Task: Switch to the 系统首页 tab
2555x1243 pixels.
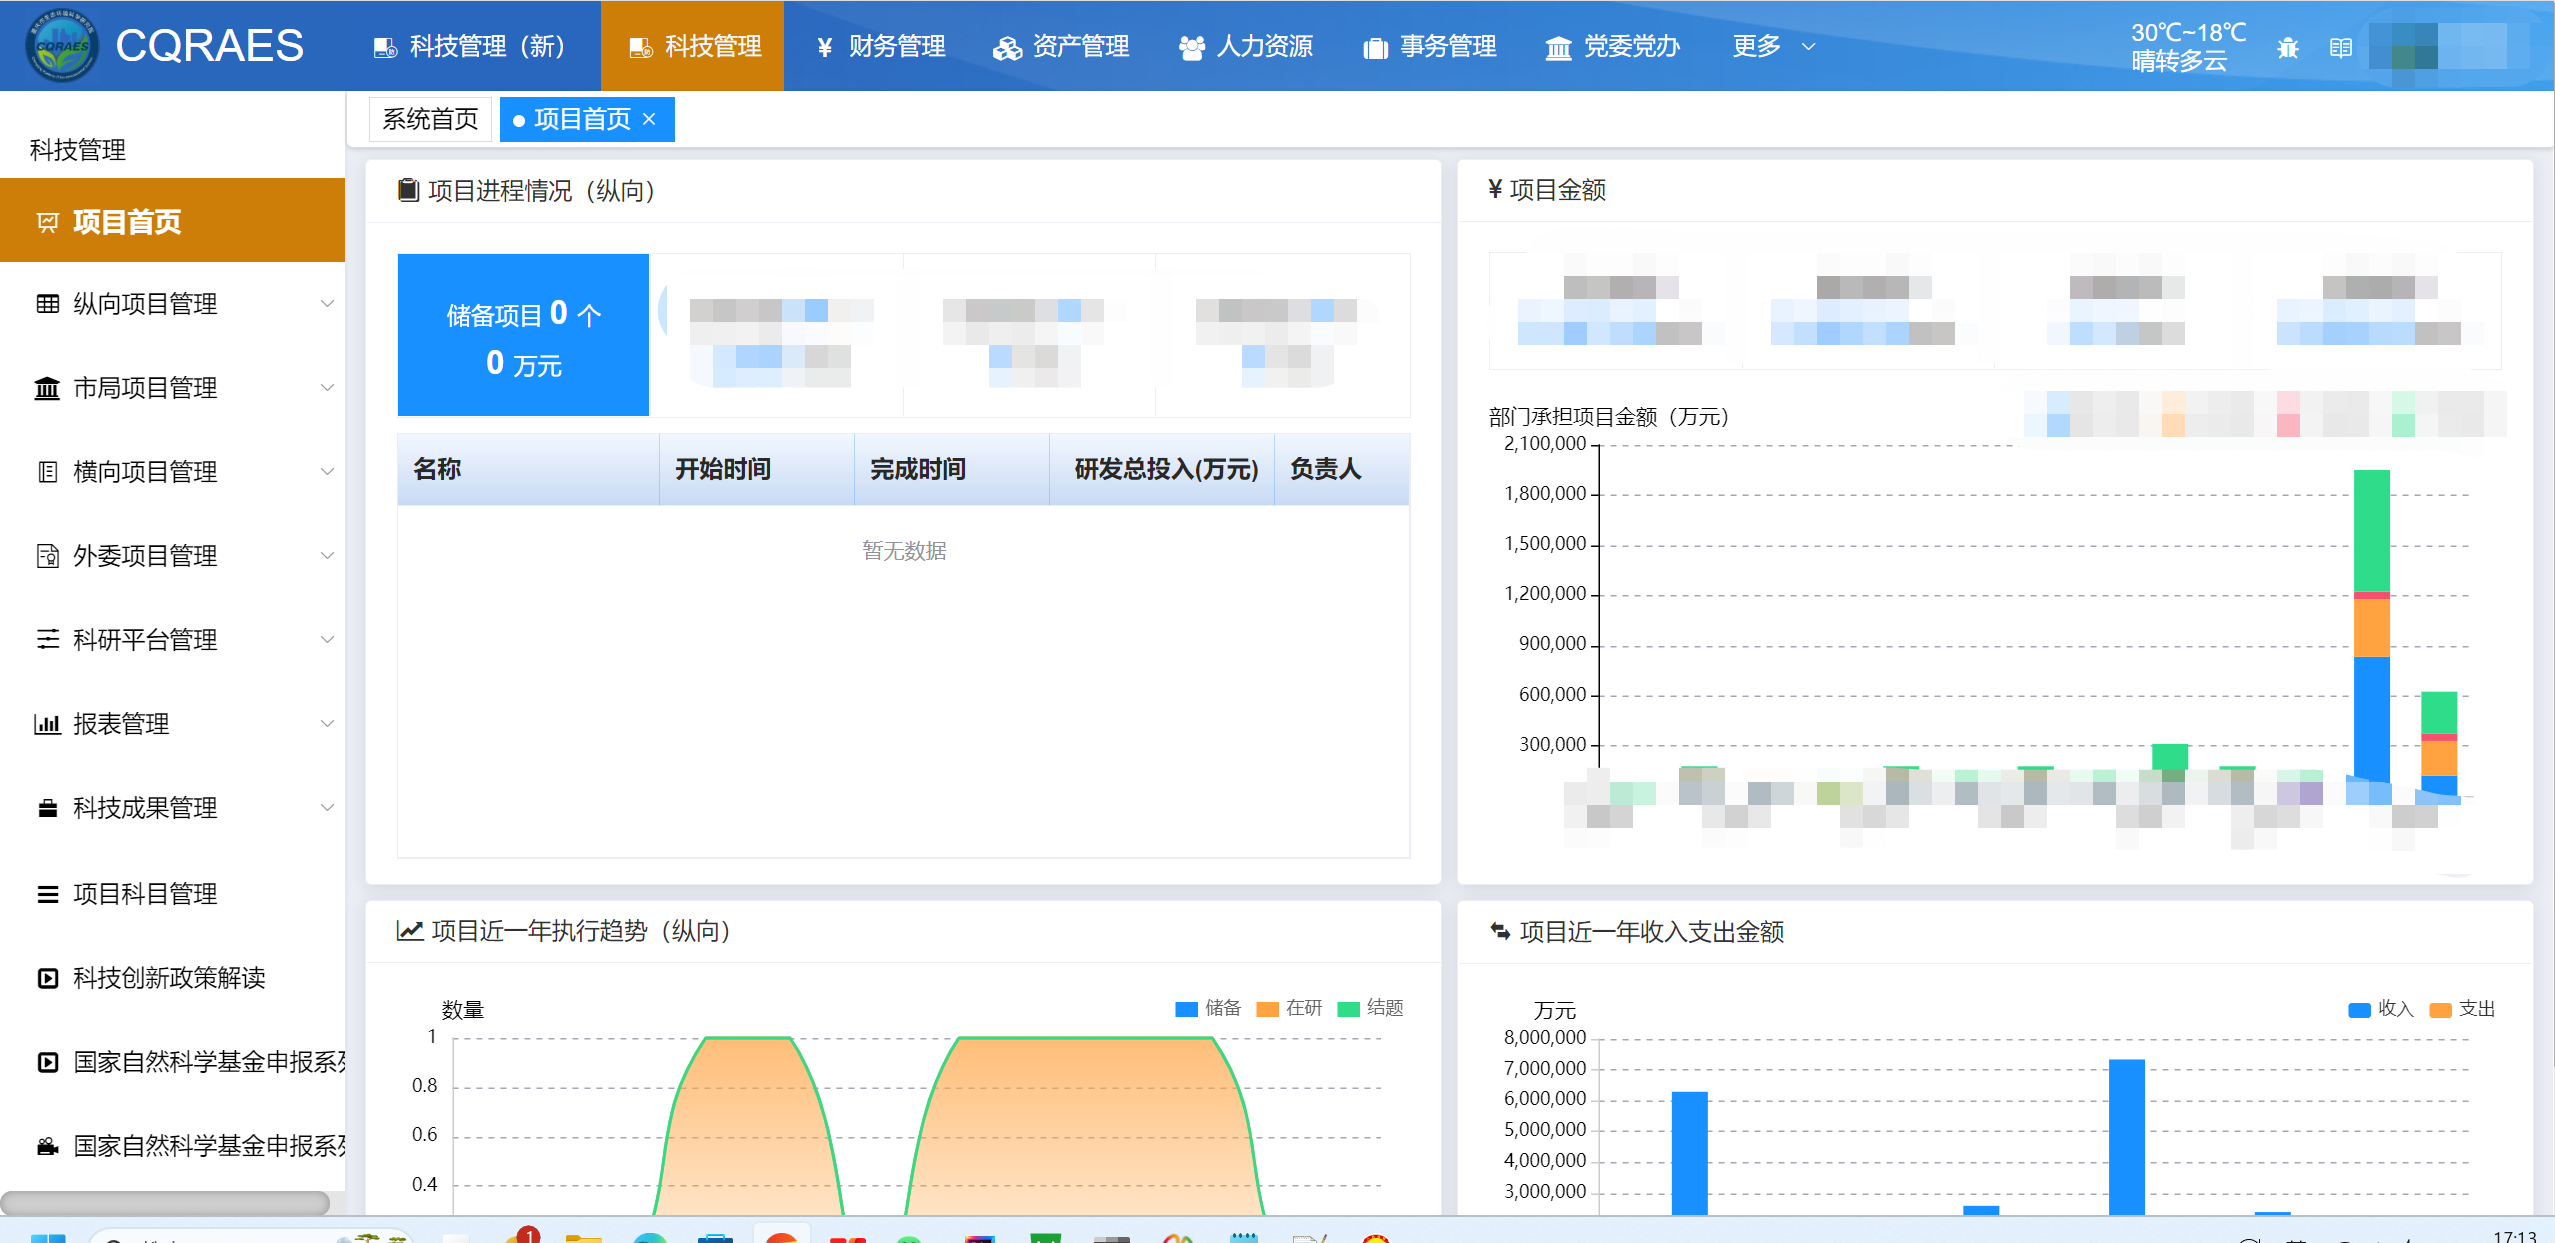Action: [430, 119]
